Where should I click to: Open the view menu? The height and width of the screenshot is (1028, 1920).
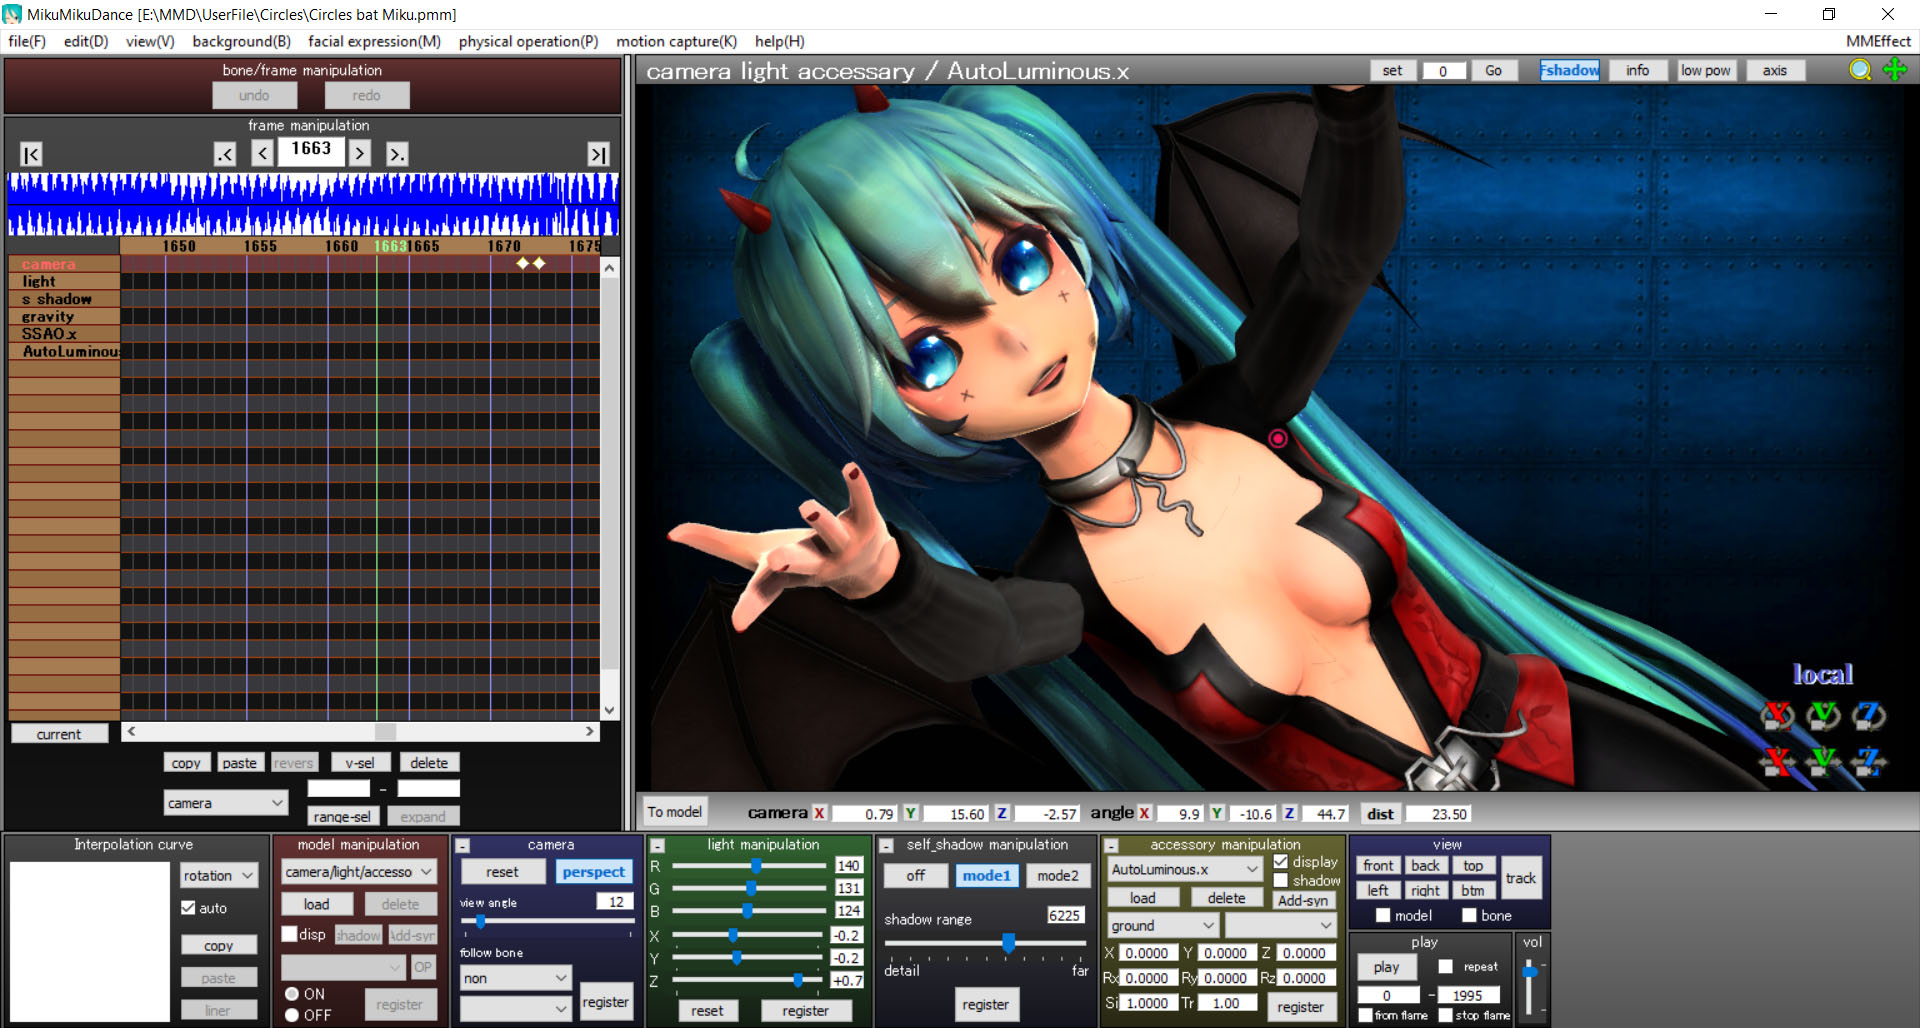150,41
